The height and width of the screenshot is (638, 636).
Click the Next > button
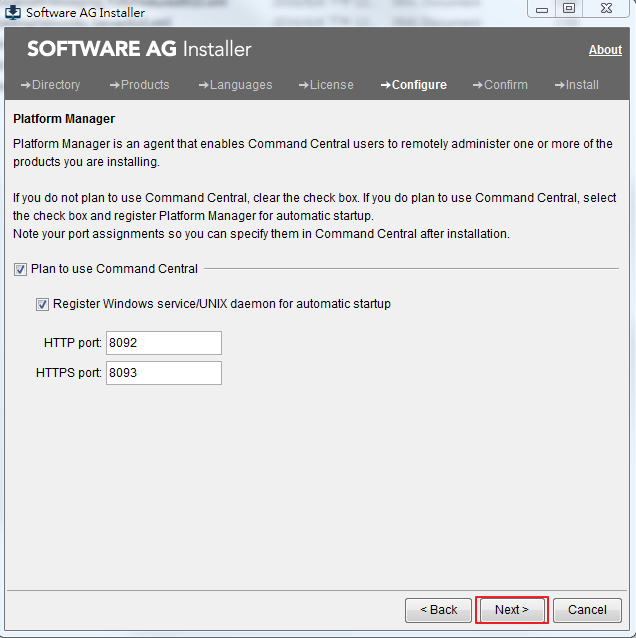511,610
